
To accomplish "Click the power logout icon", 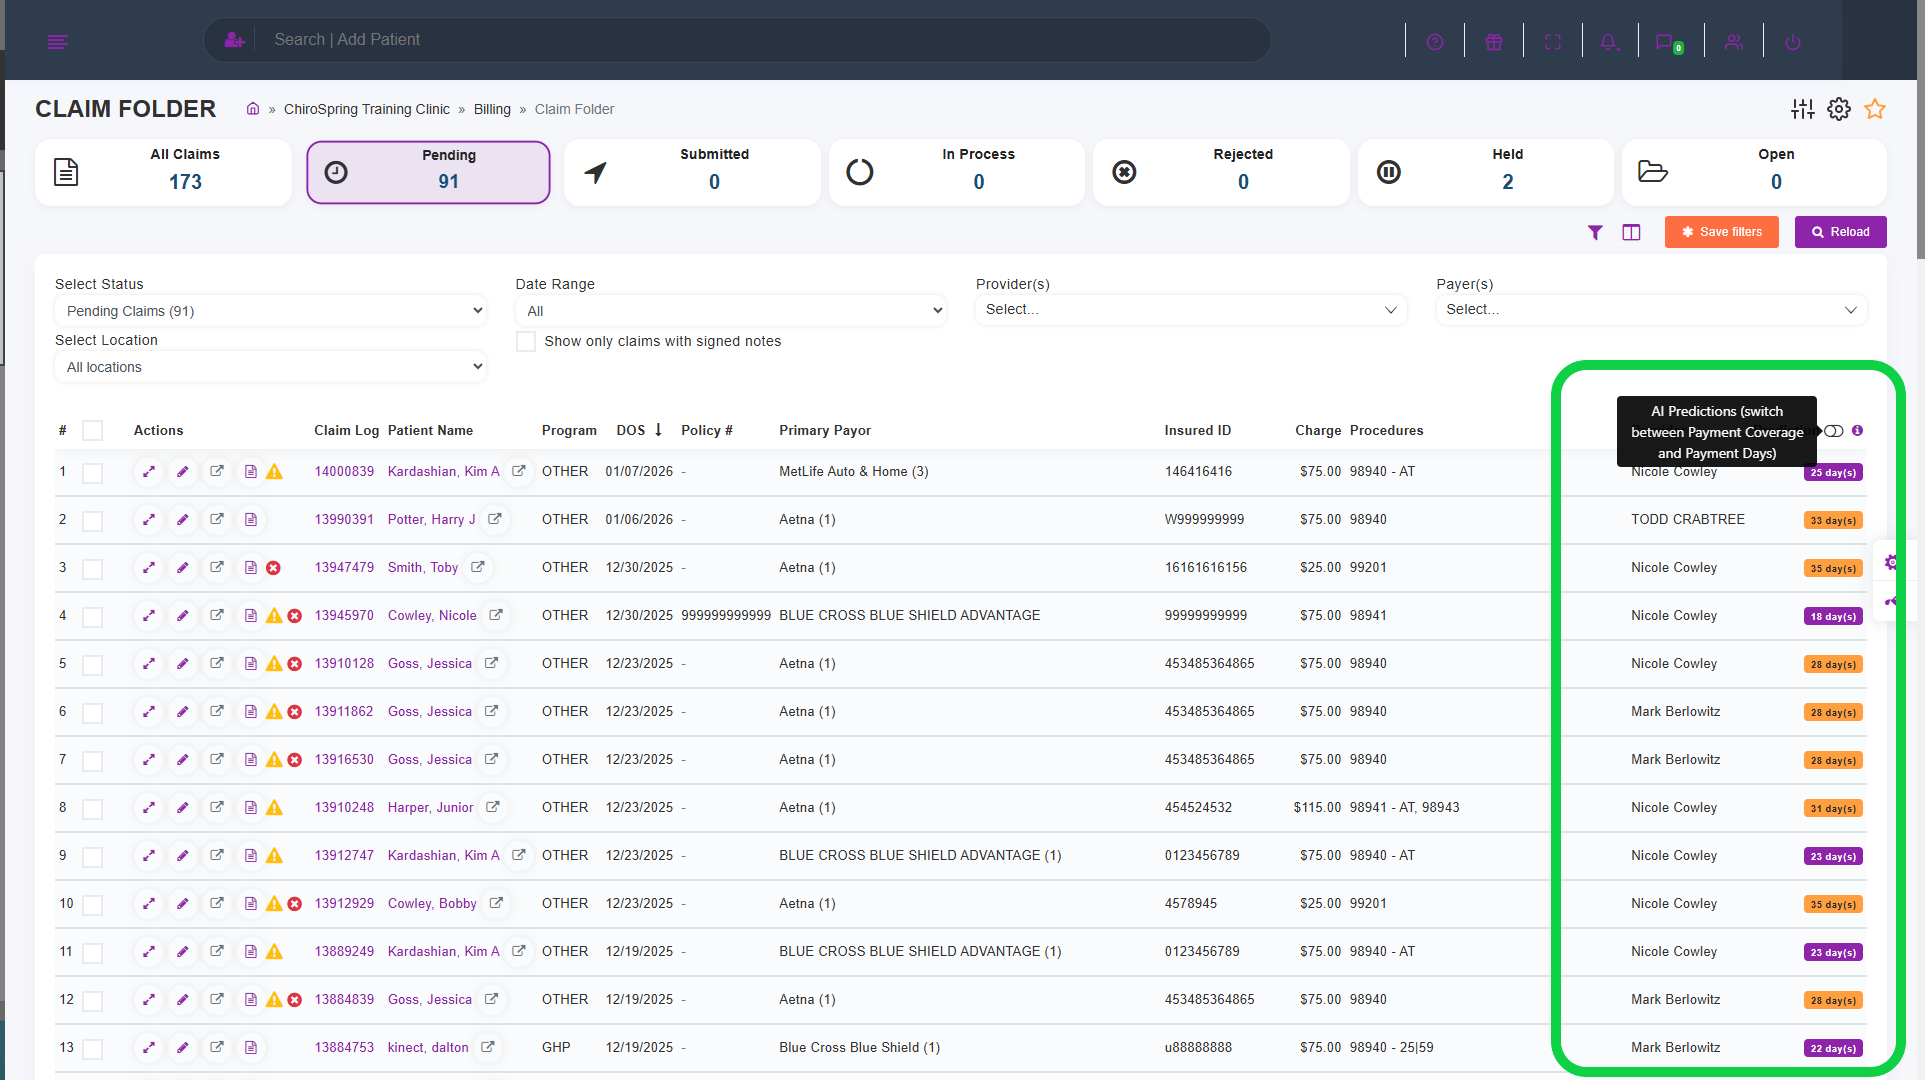I will [x=1792, y=42].
